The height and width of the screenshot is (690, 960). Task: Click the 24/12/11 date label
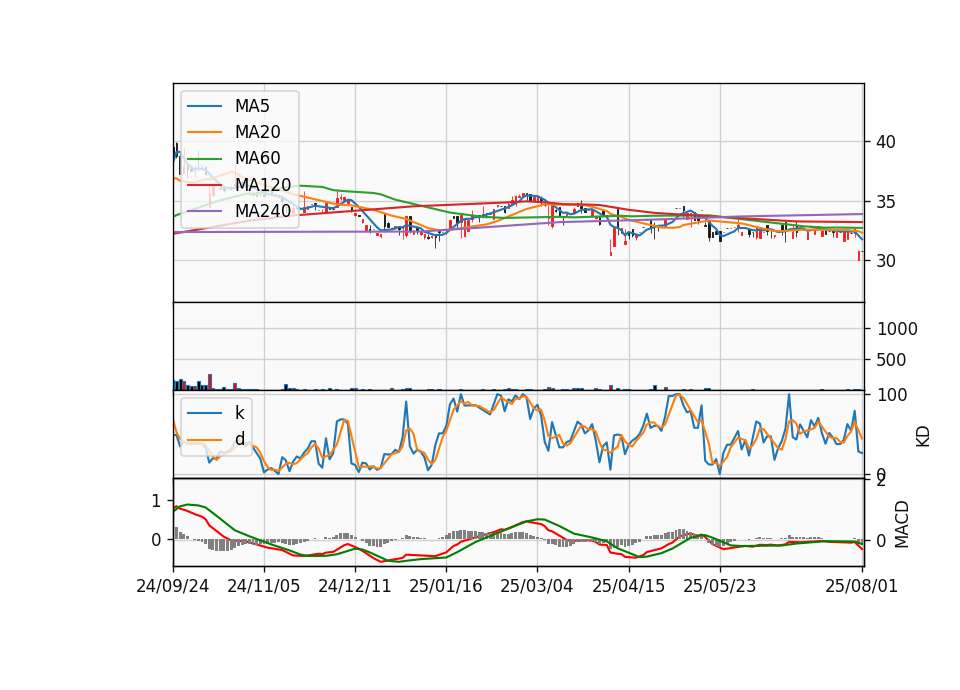click(354, 586)
